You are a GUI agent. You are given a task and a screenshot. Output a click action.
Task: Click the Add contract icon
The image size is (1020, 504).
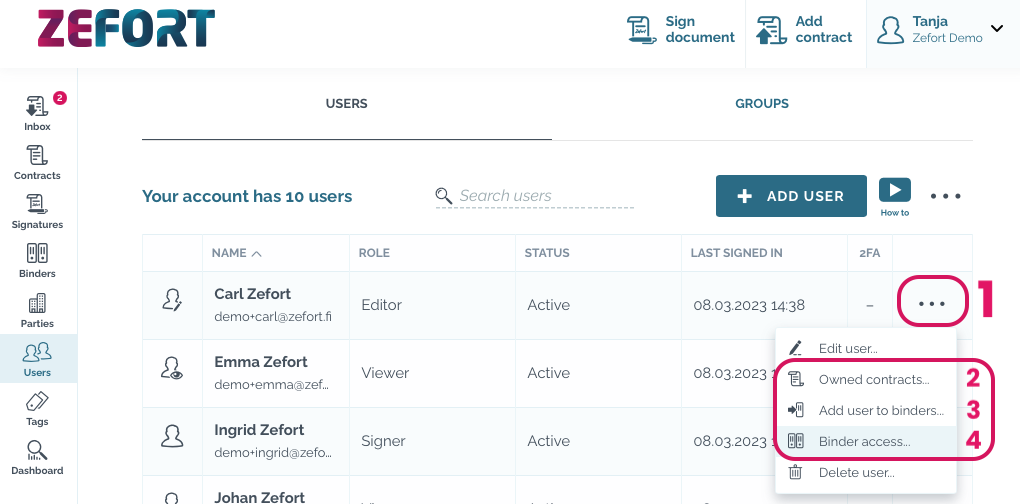[x=772, y=30]
